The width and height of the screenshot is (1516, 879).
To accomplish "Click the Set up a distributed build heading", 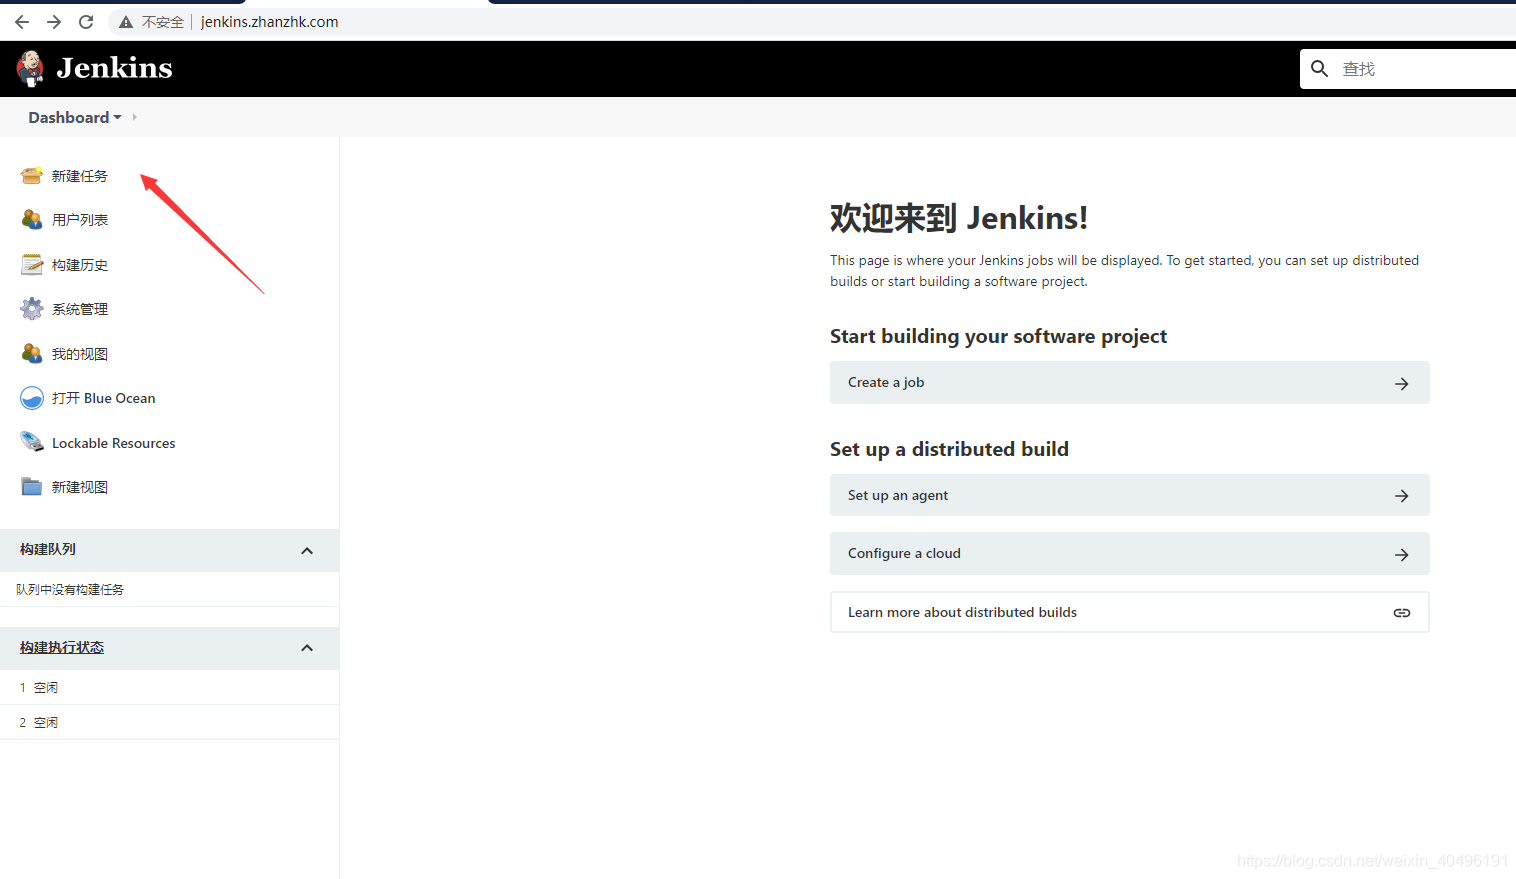I will (950, 449).
